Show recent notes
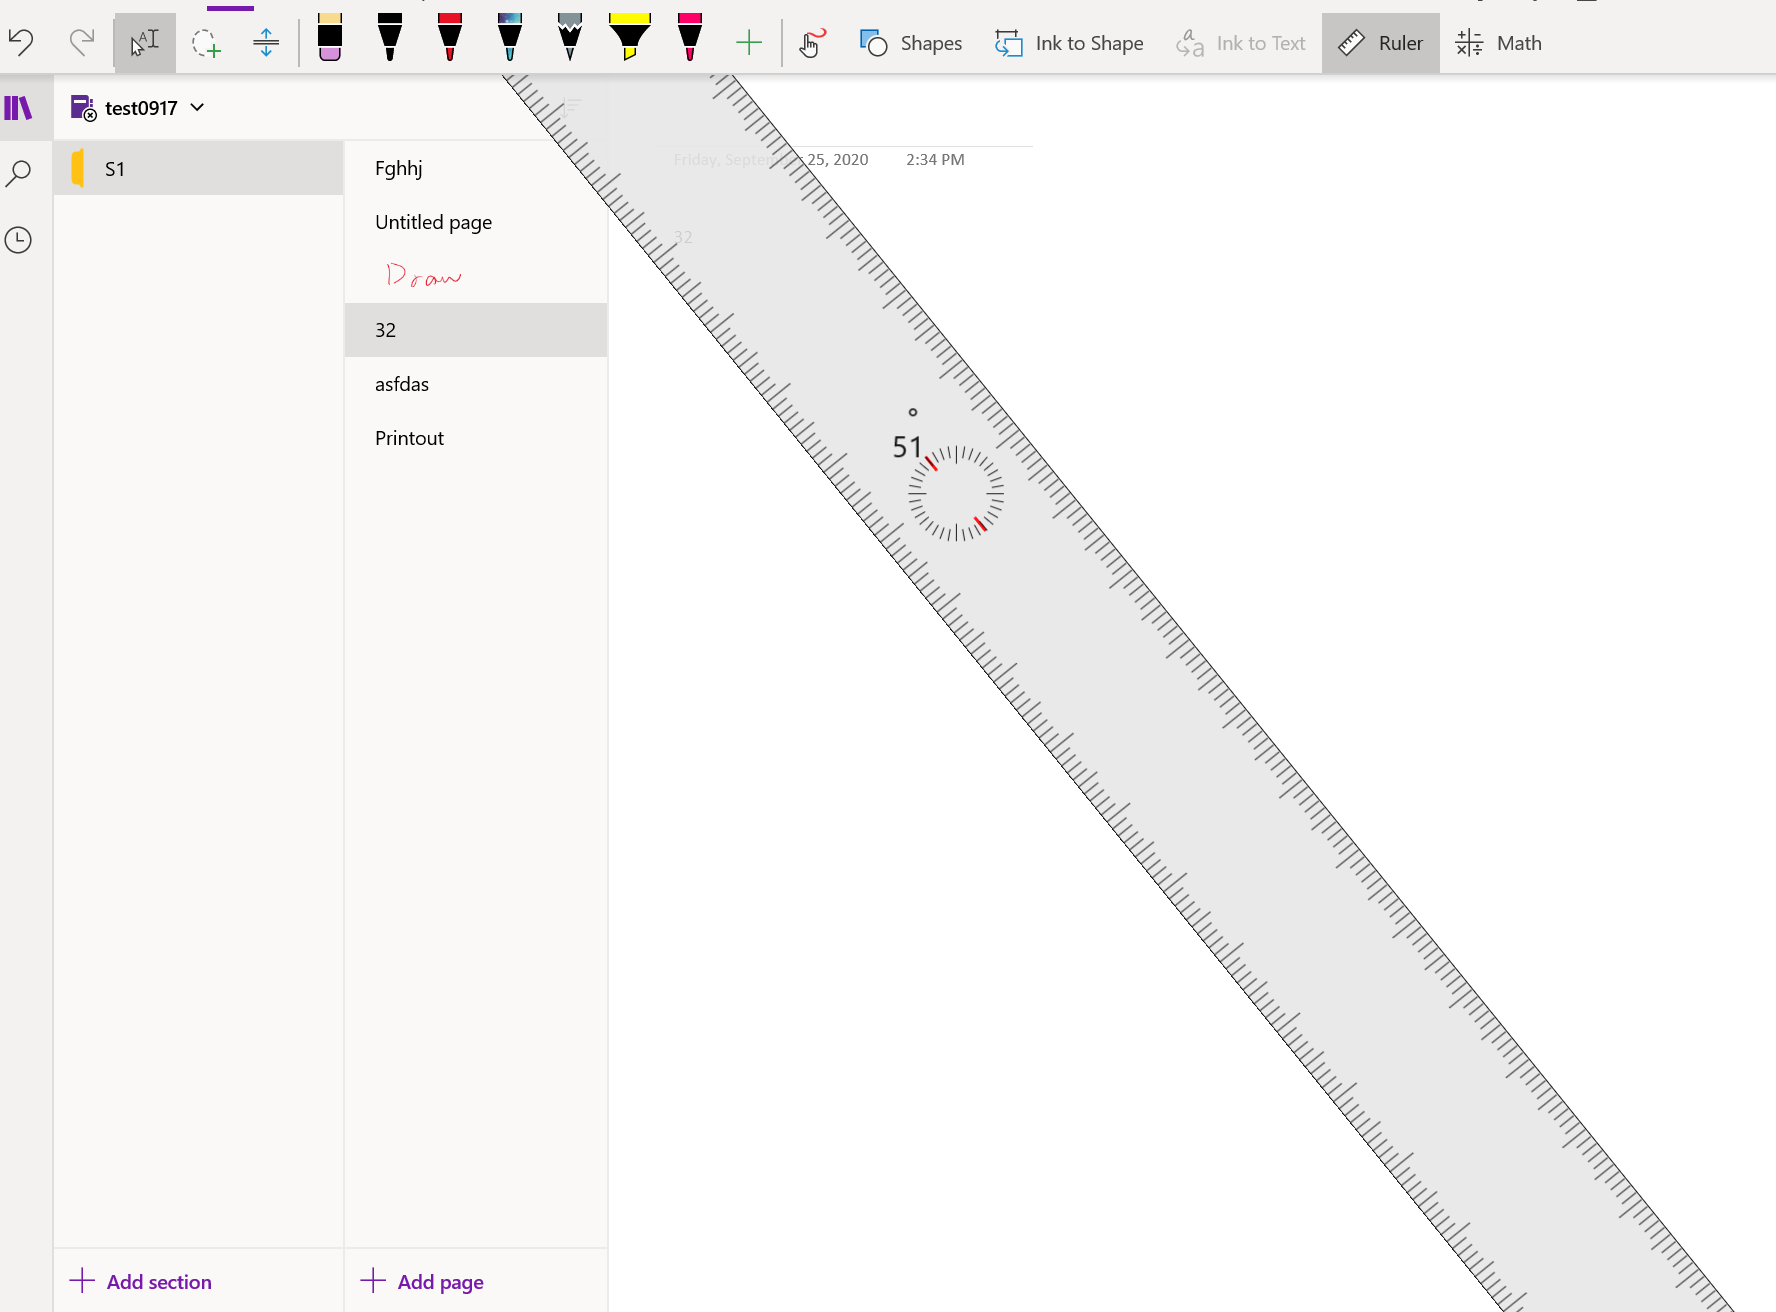This screenshot has width=1776, height=1312. coord(19,240)
